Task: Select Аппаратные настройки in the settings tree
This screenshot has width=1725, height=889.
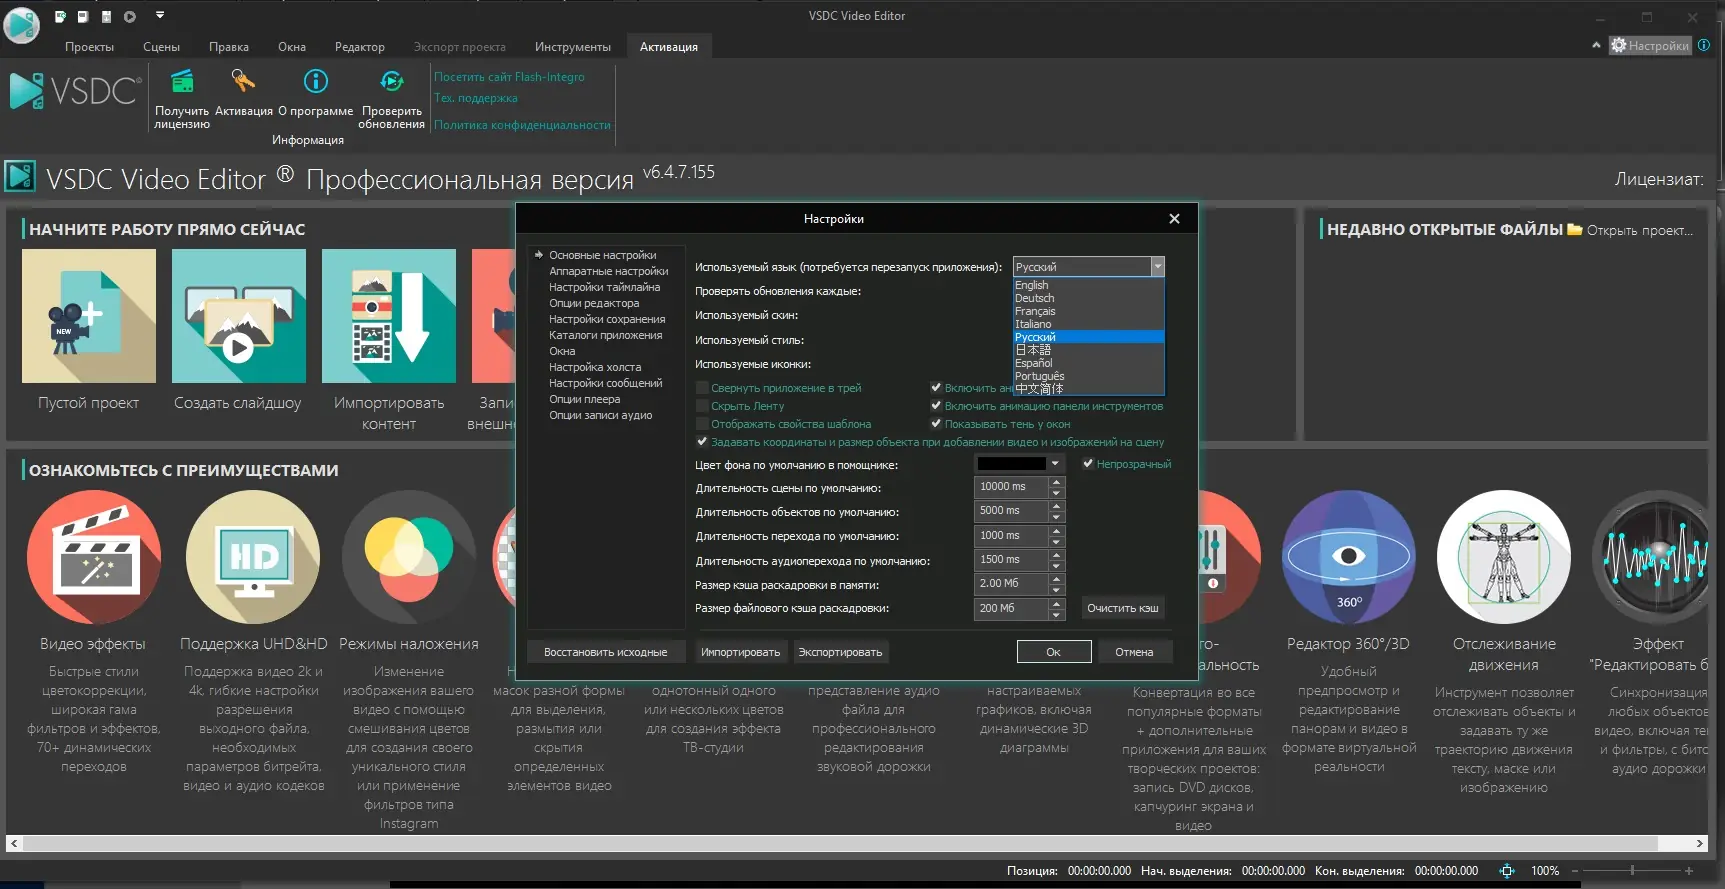Action: 608,271
